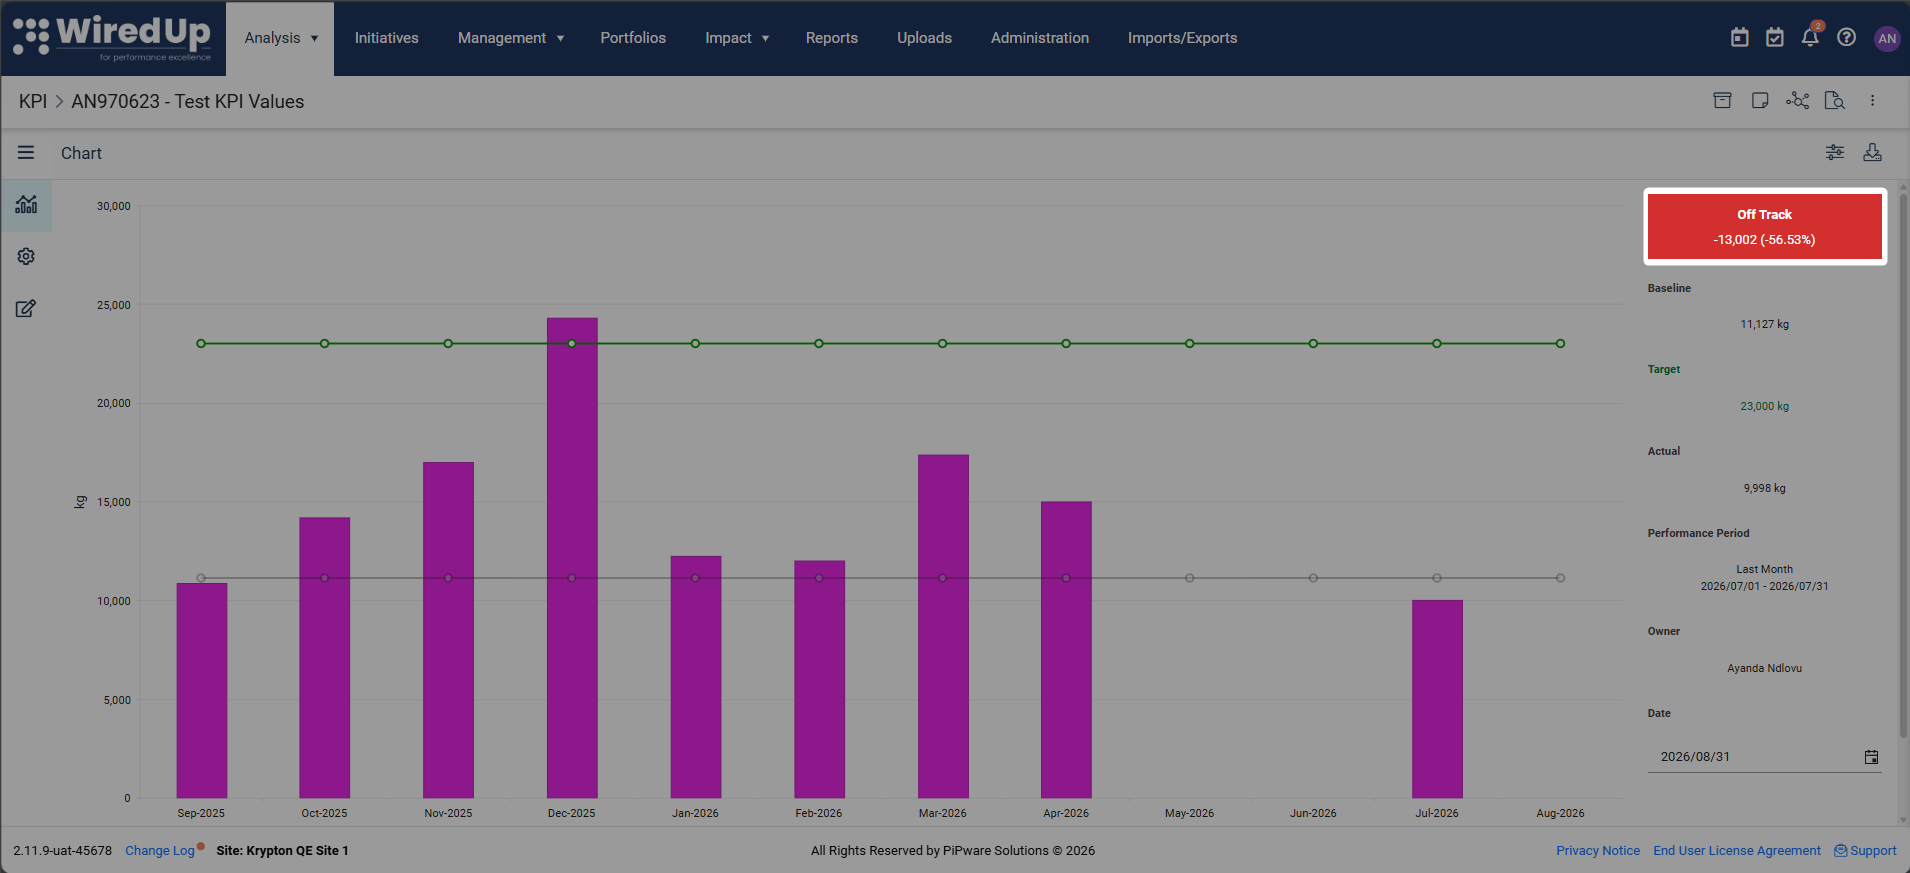Click the Apr-2026 purple bar
The image size is (1910, 873).
click(x=1066, y=650)
